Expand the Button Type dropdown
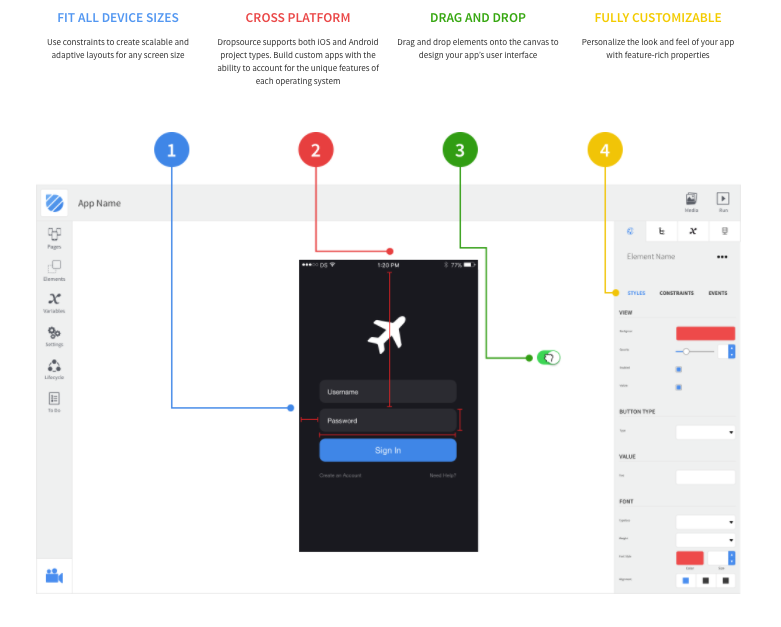The width and height of the screenshot is (781, 627). pyautogui.click(x=705, y=432)
